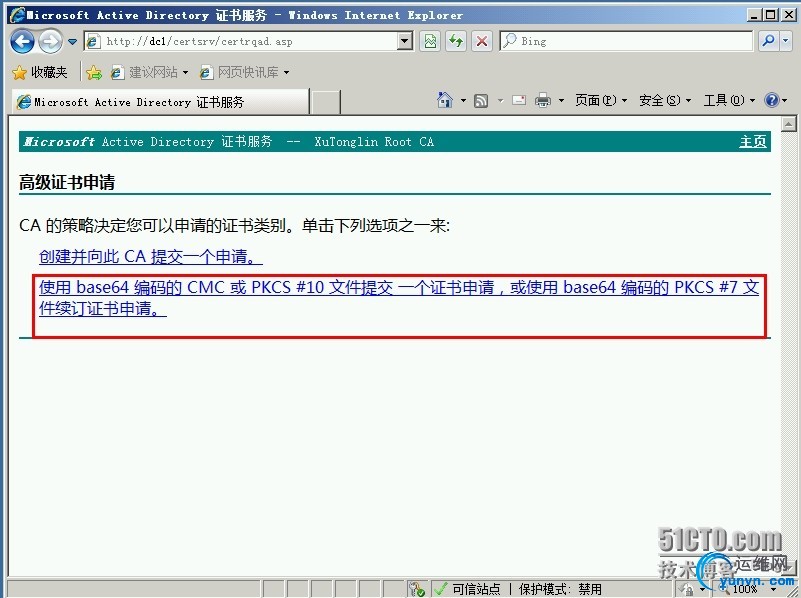This screenshot has width=801, height=598.
Task: Click the search magnifier button
Action: click(768, 41)
